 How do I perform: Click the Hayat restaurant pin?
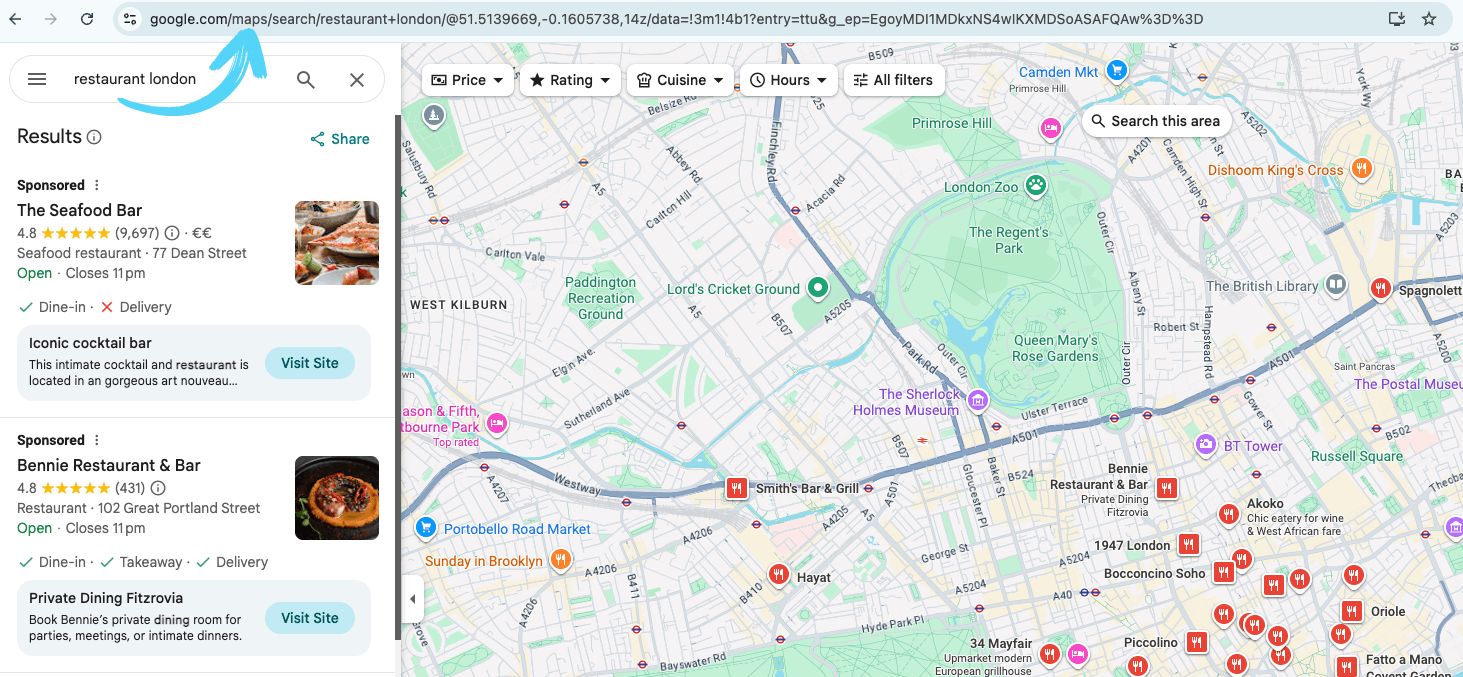pos(779,575)
